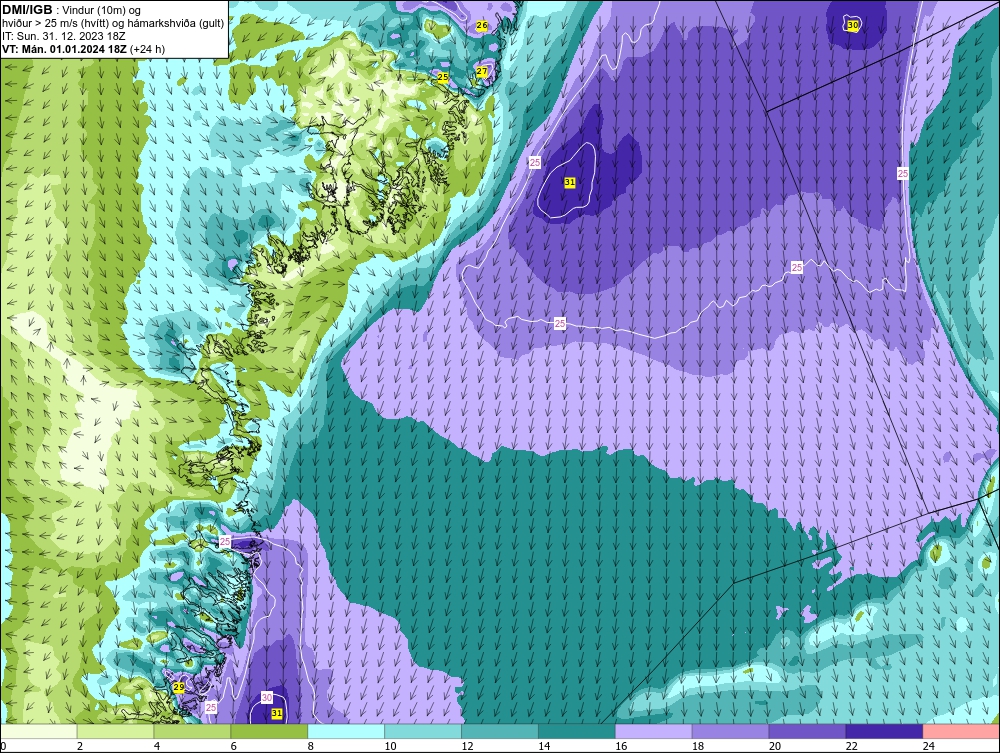
Task: Click the yellow 30 max gust marker
Action: click(853, 26)
